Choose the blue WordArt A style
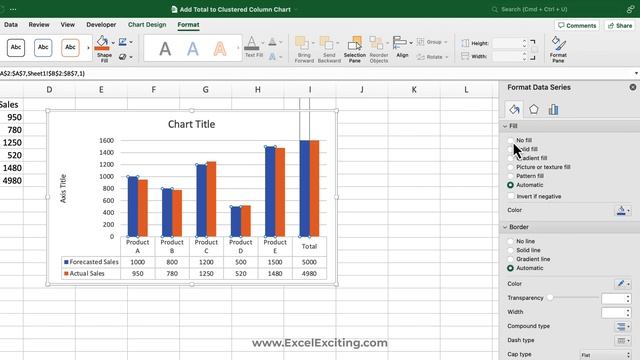The width and height of the screenshot is (640, 360). click(193, 49)
